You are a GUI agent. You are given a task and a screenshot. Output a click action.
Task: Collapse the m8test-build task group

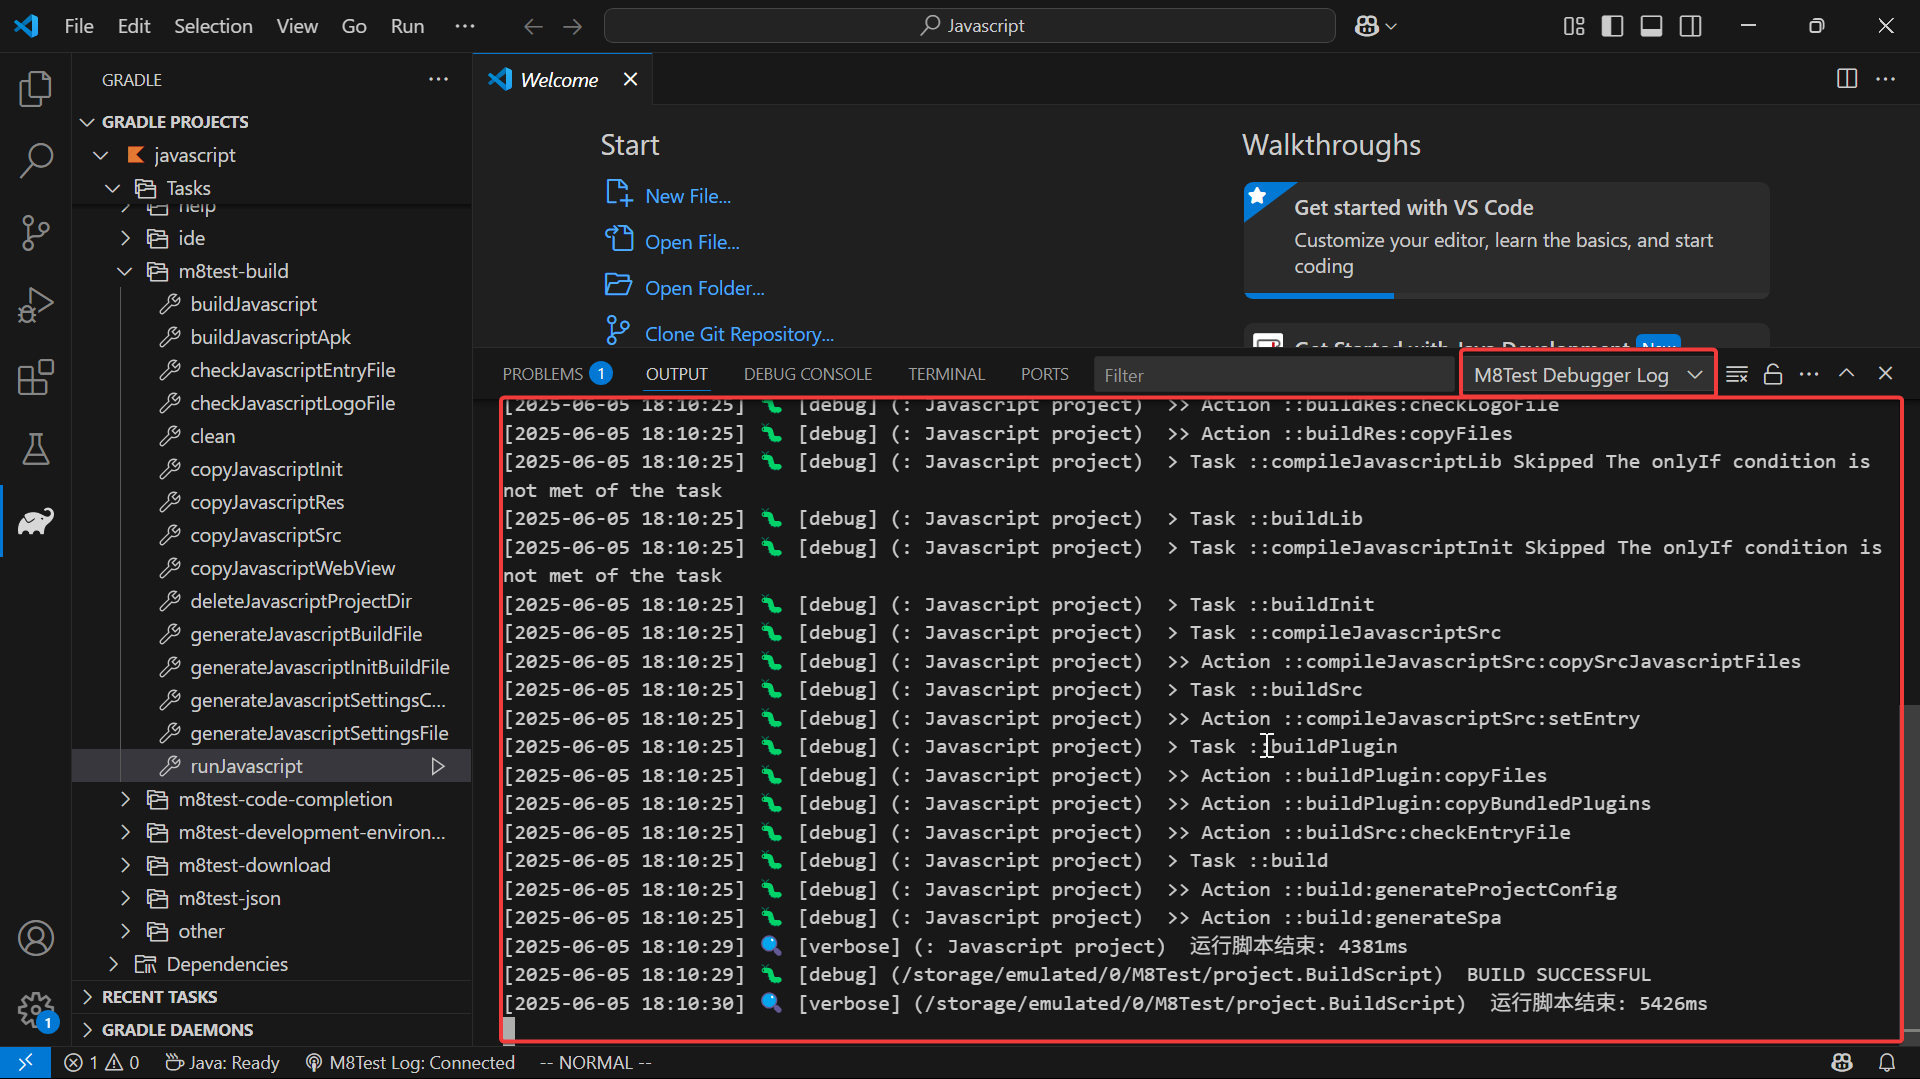pos(125,271)
